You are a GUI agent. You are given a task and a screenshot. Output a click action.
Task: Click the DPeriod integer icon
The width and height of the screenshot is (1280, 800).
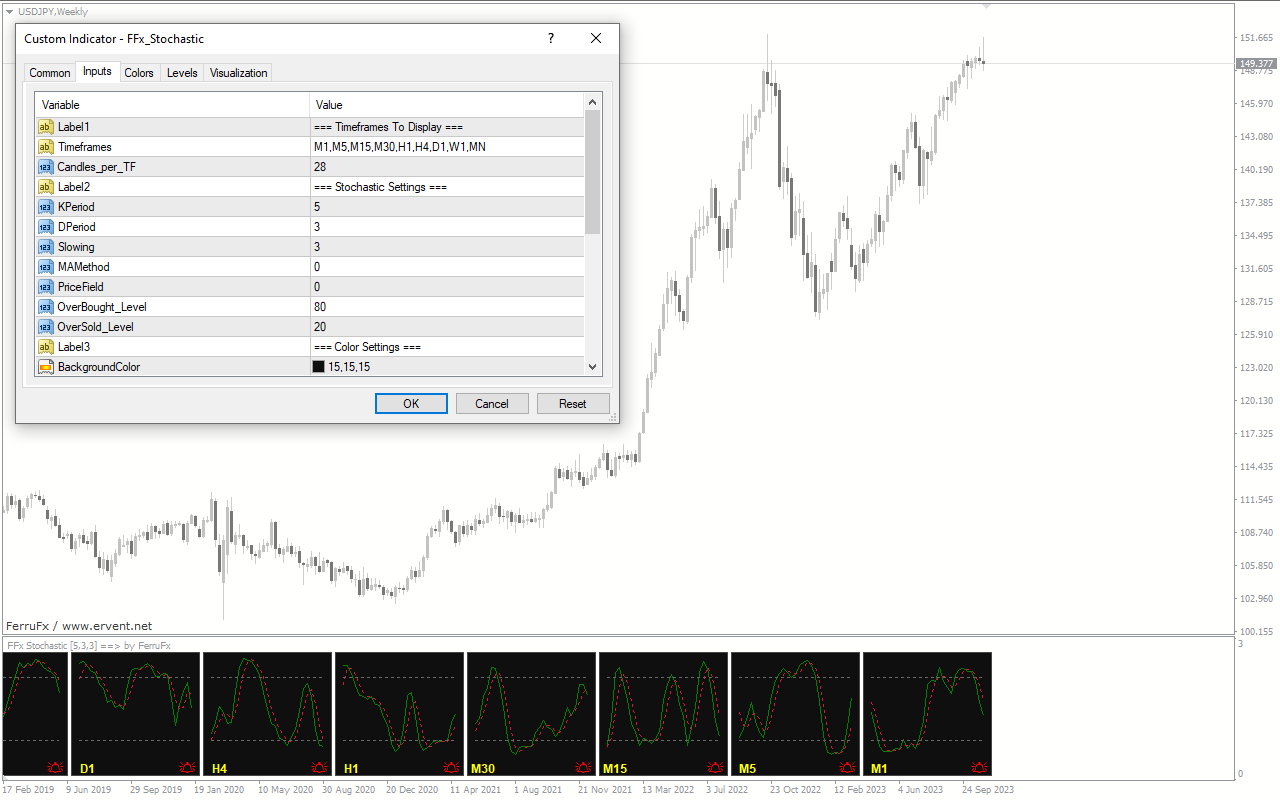pyautogui.click(x=45, y=227)
